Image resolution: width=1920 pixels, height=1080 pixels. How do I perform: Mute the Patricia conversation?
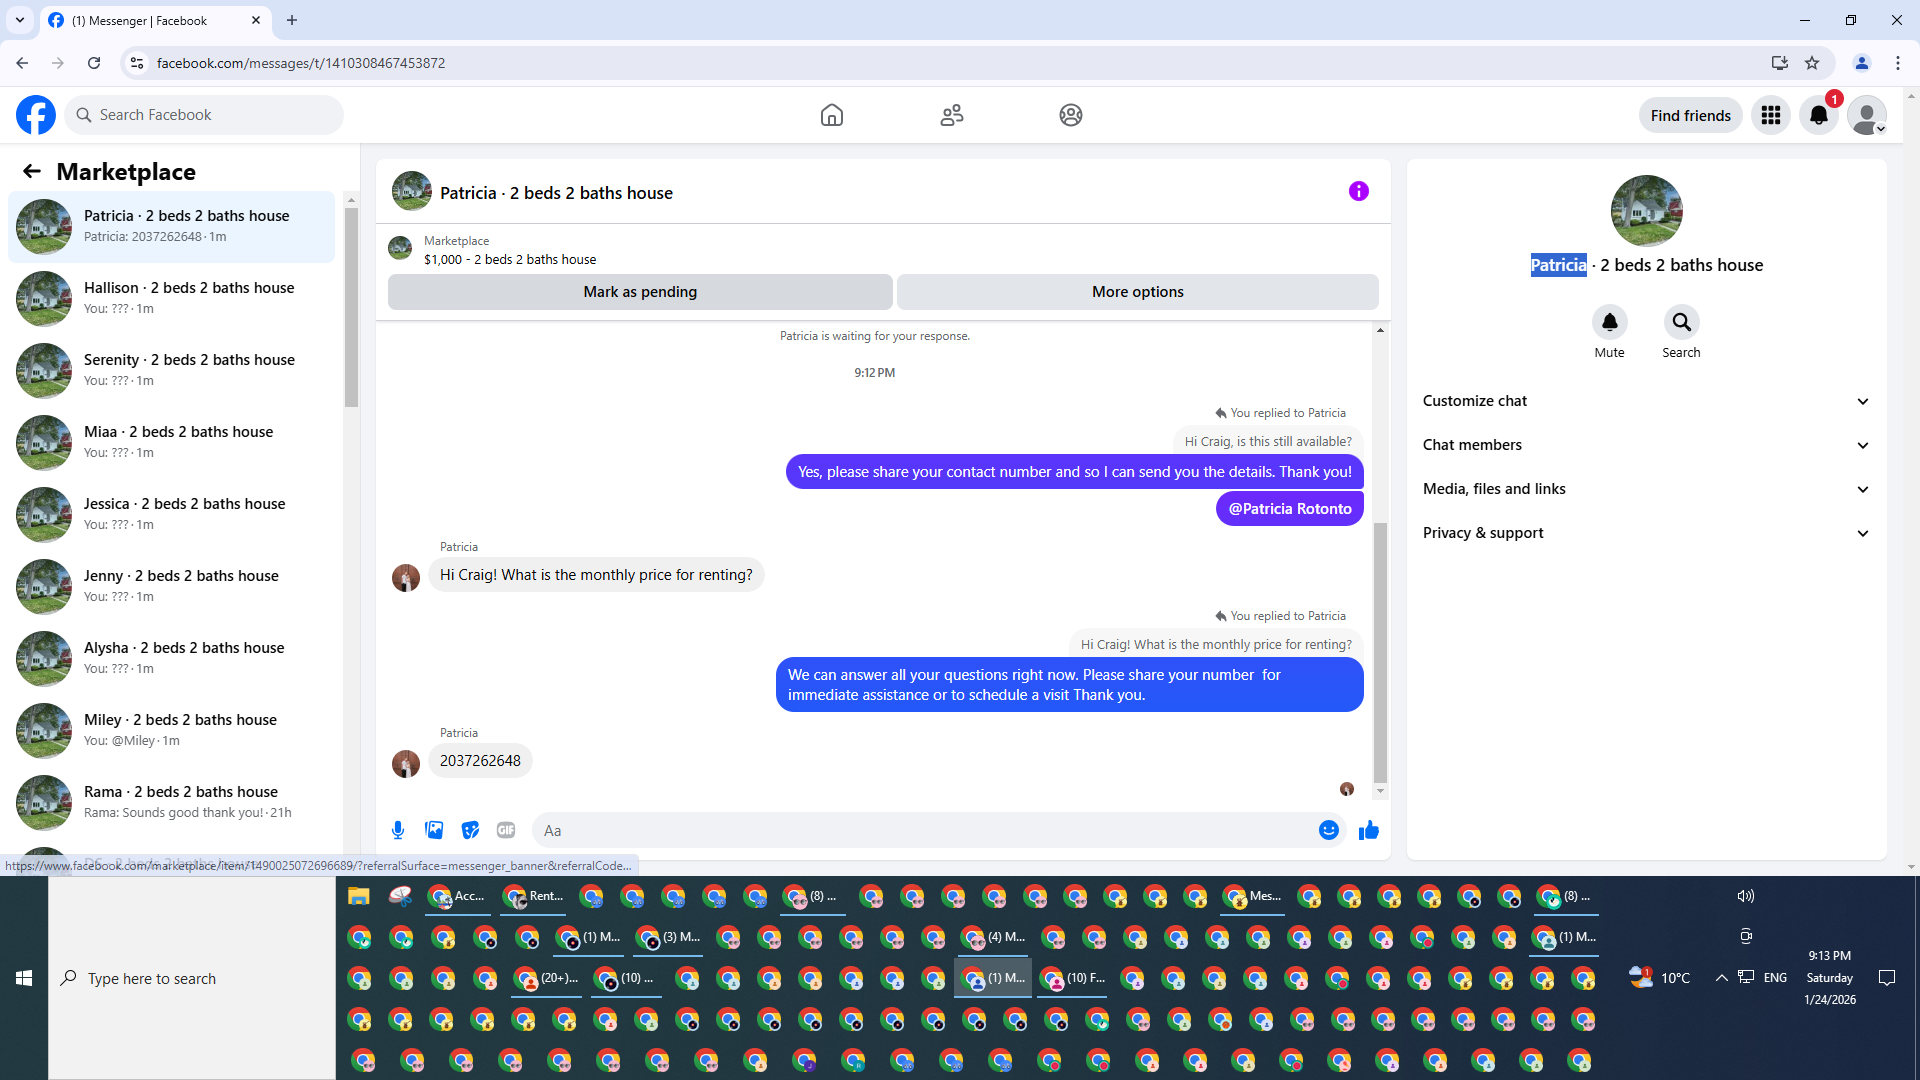[1609, 323]
